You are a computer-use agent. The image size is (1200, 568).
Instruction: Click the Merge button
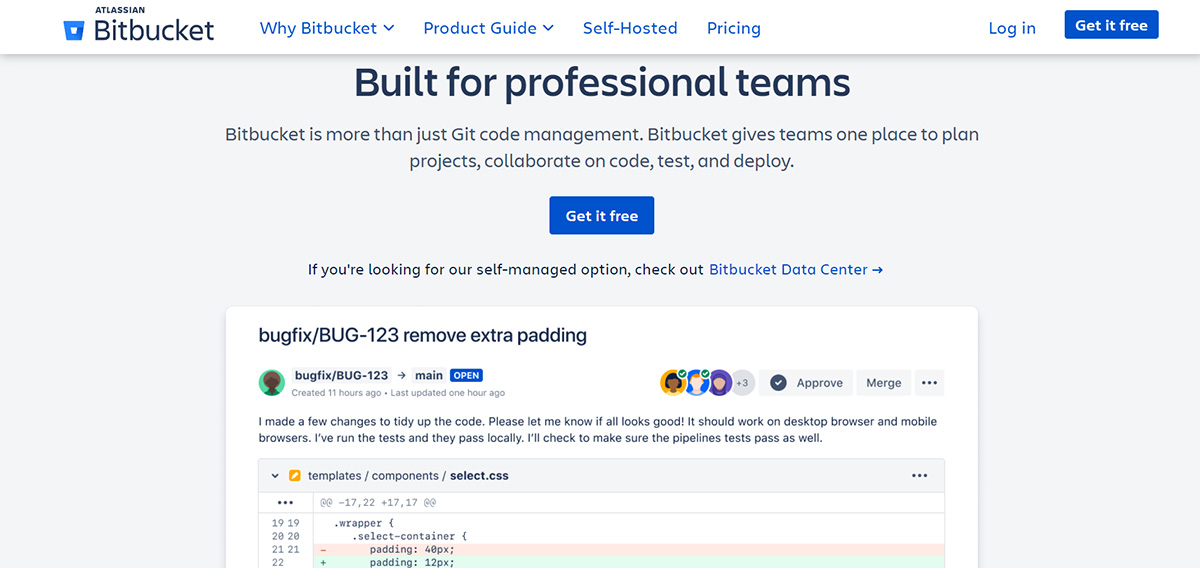coord(884,382)
